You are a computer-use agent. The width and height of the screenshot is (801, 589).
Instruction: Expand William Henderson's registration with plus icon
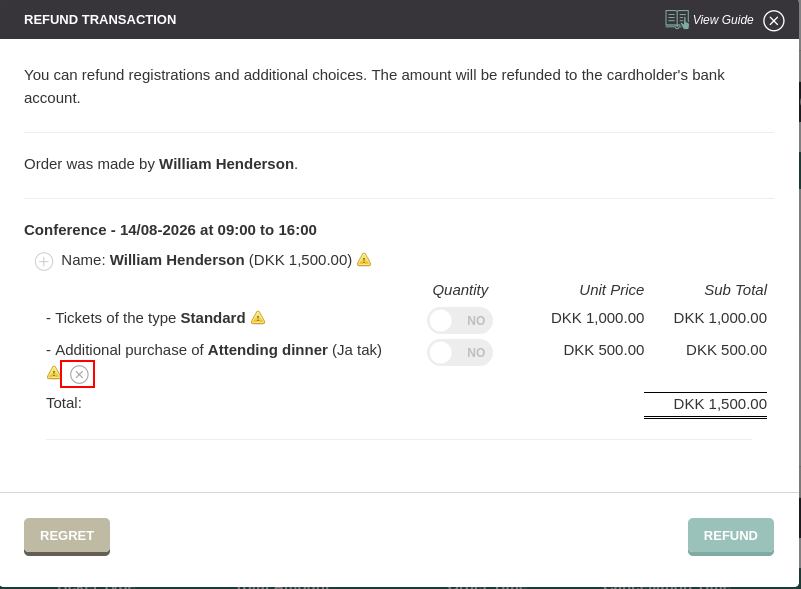(x=44, y=261)
